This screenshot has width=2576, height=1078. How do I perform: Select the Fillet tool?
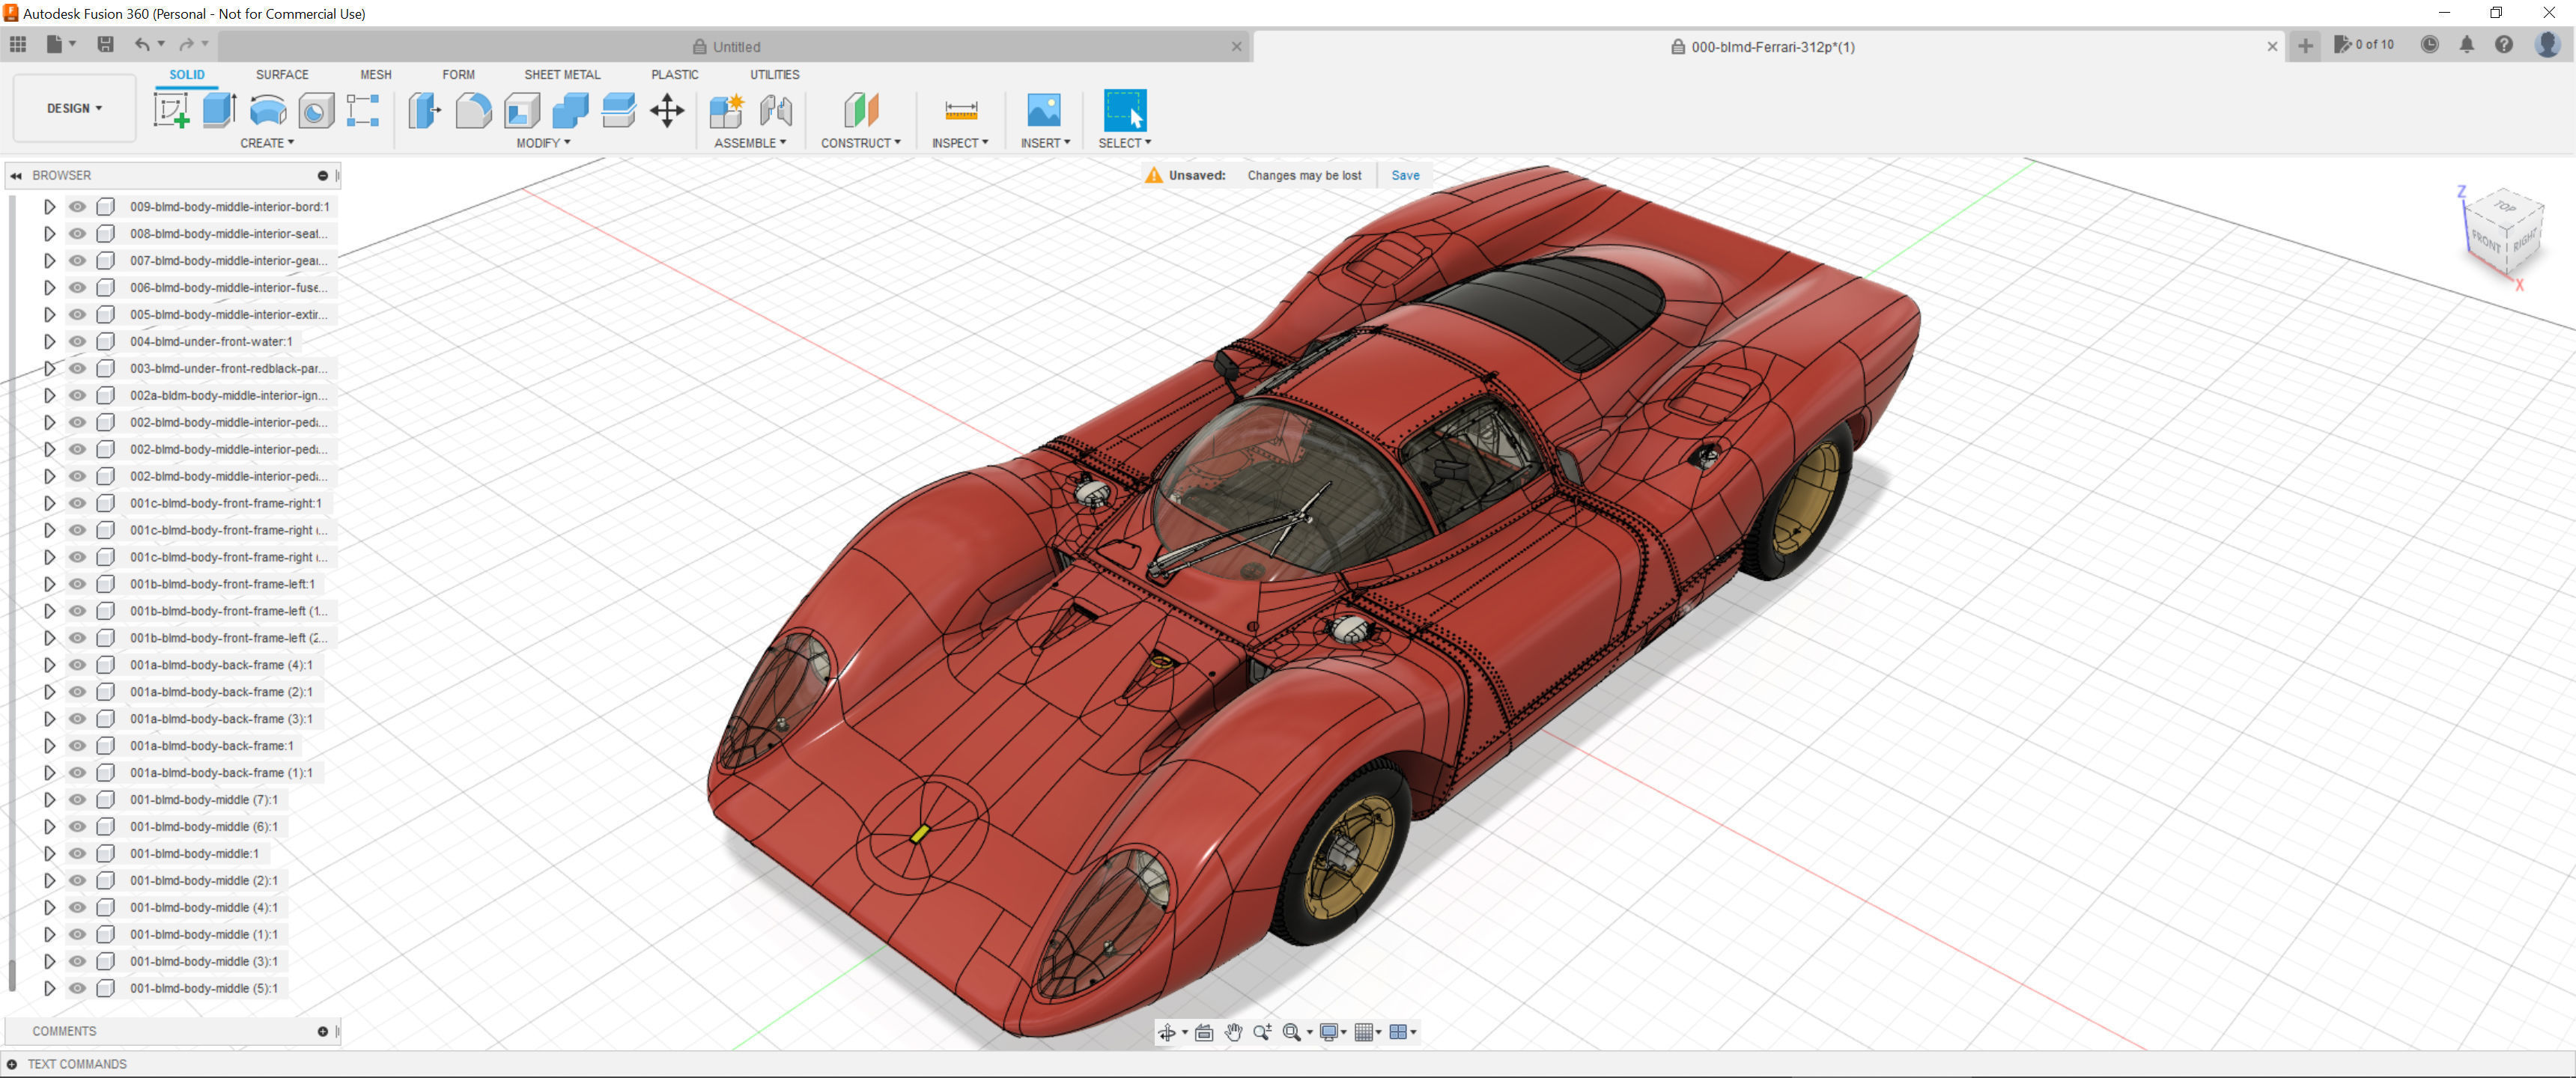(x=473, y=110)
